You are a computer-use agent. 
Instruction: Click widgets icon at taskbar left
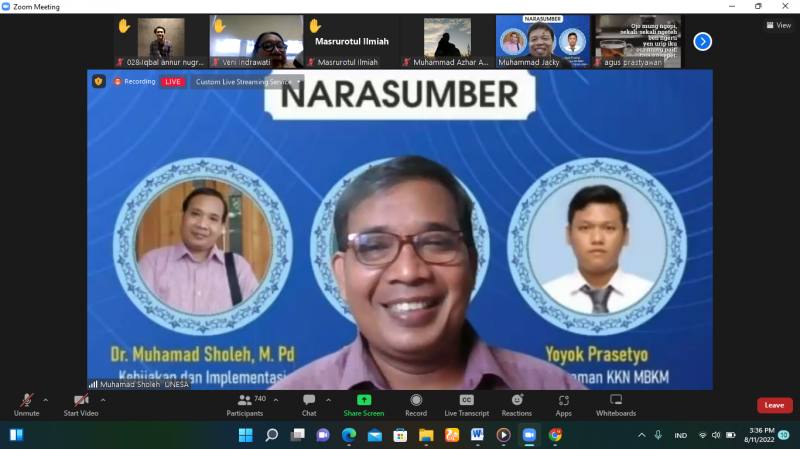16,435
